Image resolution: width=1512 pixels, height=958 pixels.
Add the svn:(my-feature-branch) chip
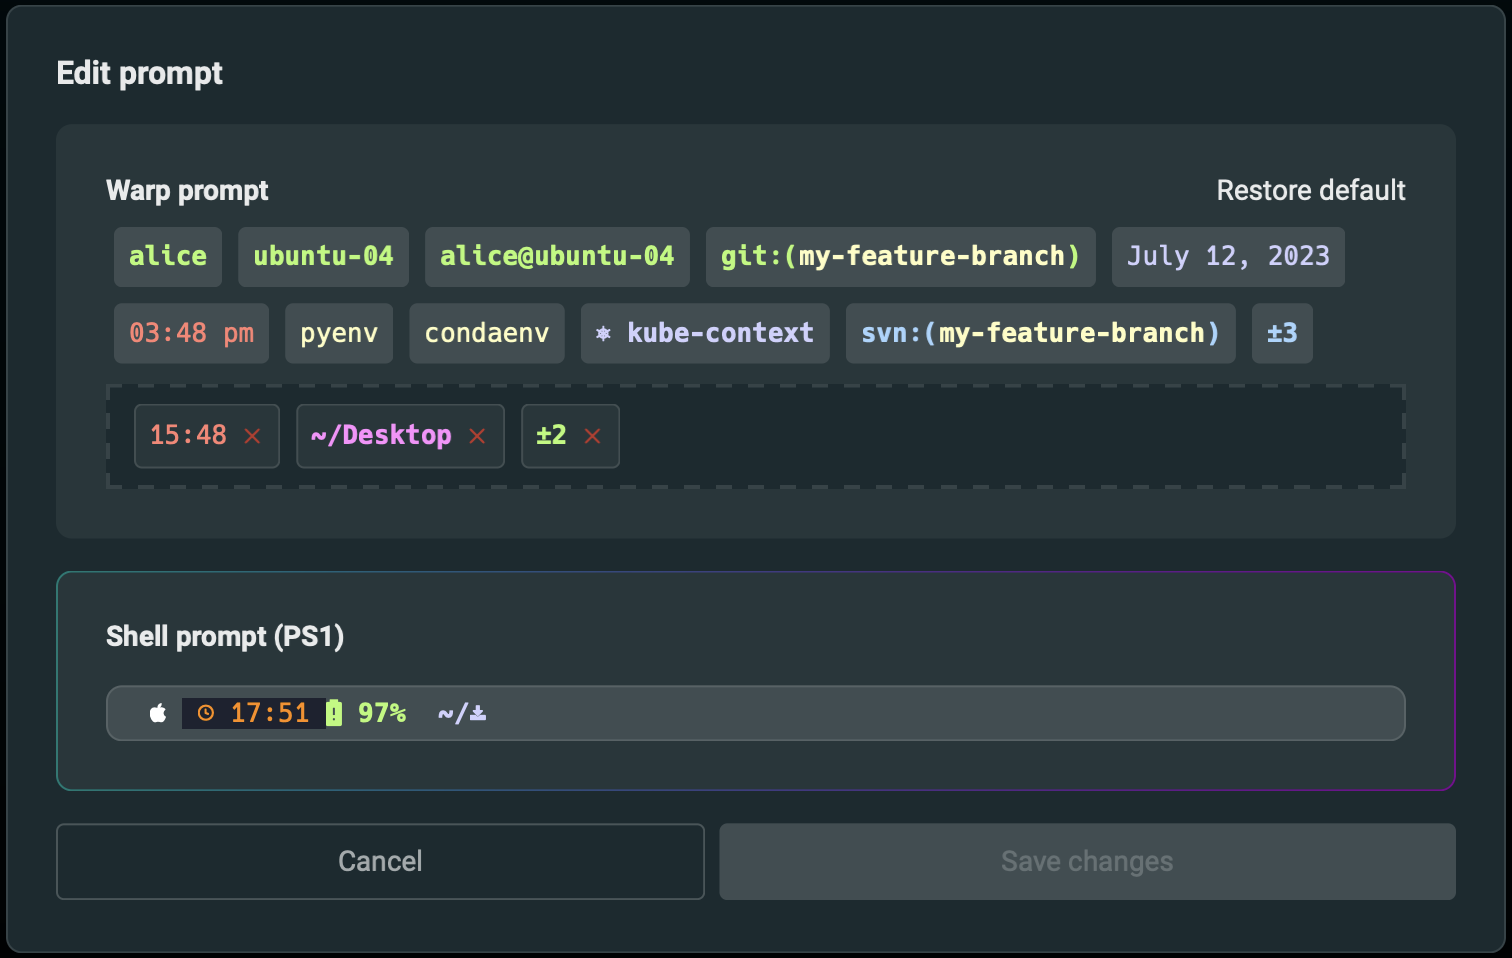1040,333
